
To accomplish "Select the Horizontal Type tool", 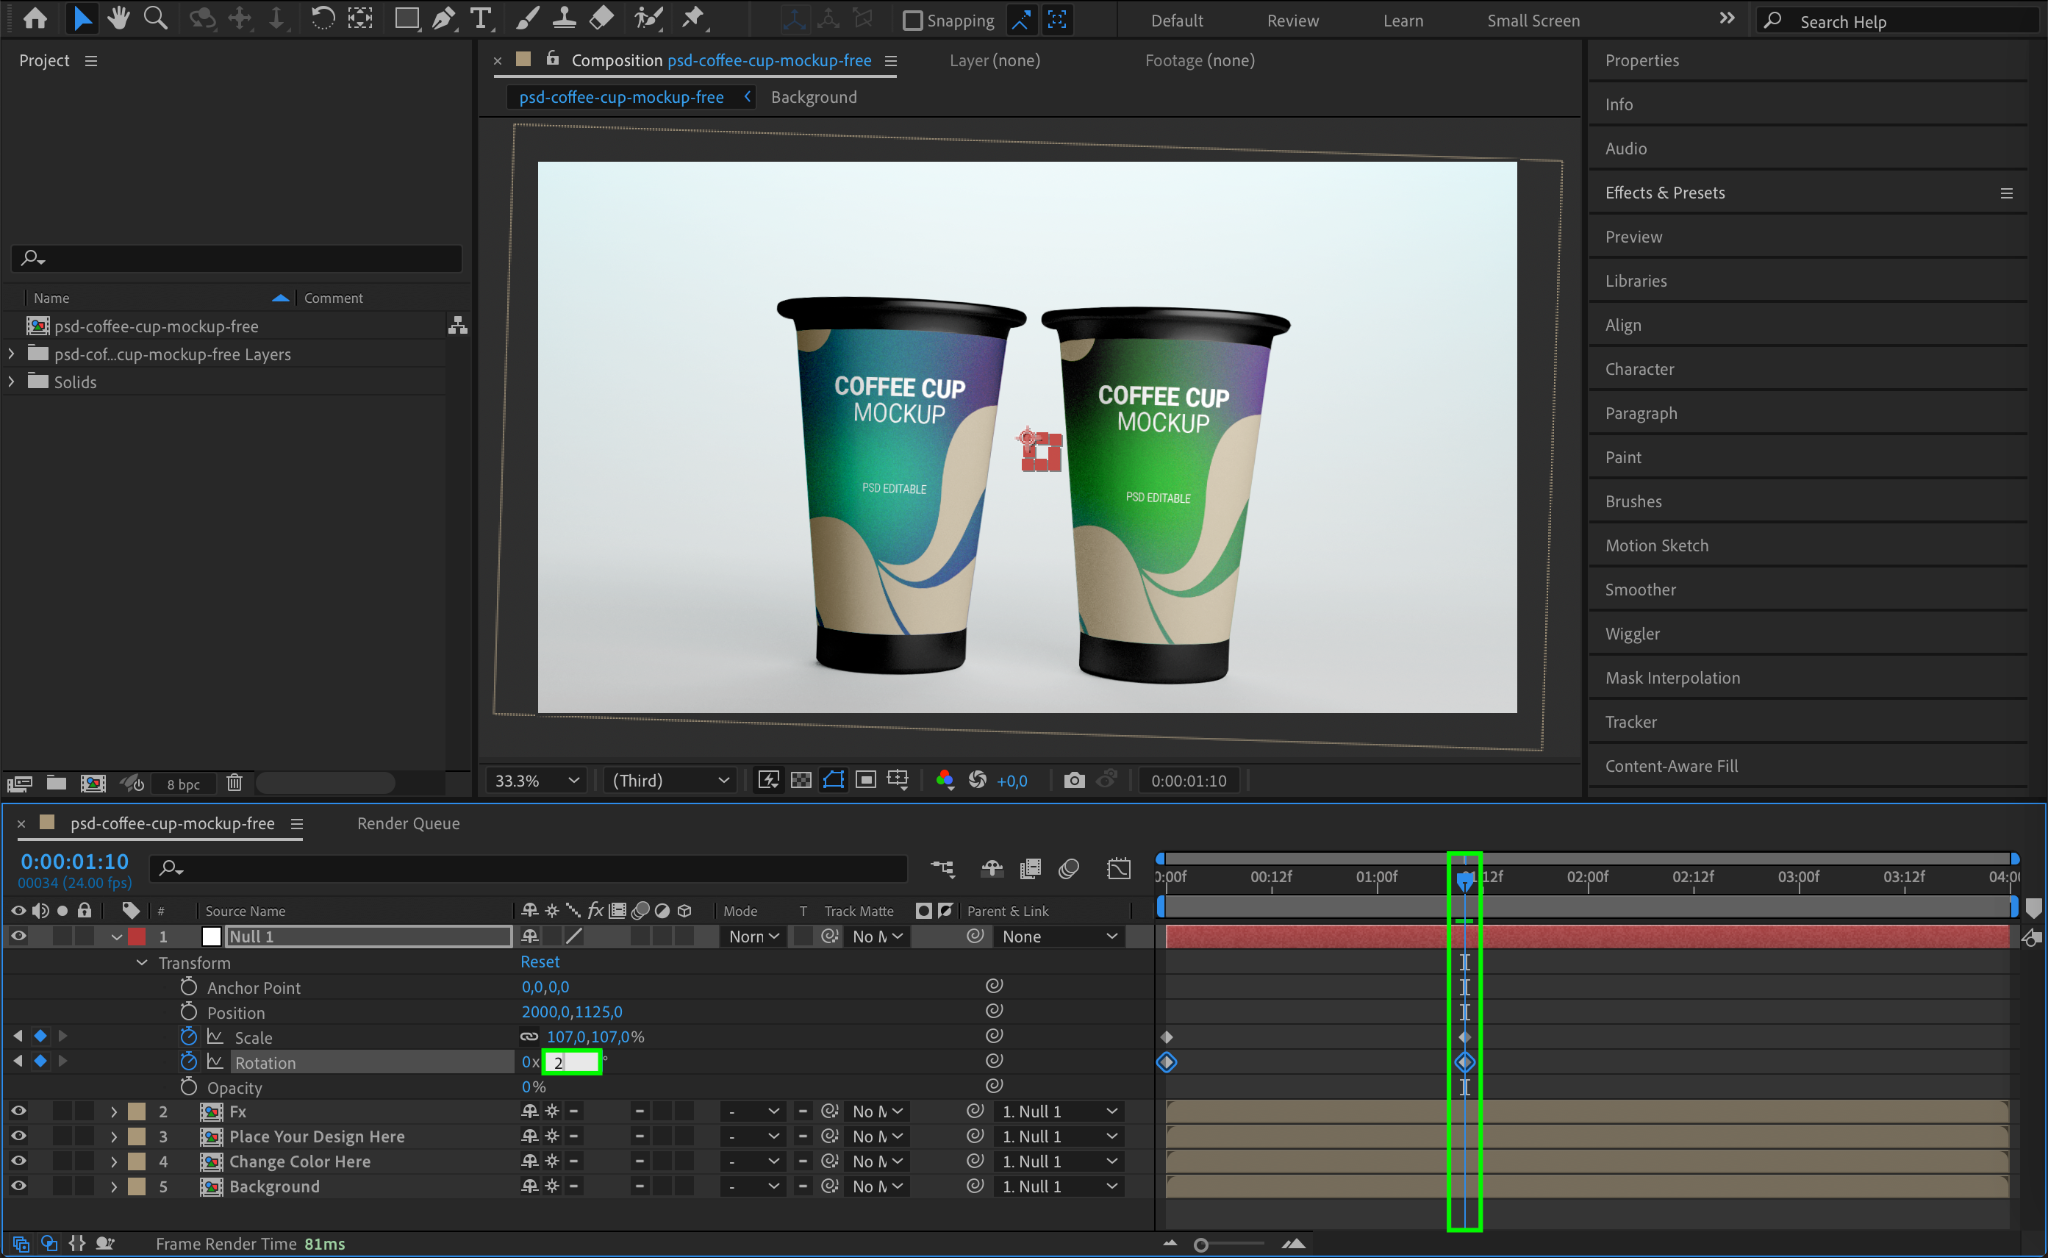I will [481, 18].
